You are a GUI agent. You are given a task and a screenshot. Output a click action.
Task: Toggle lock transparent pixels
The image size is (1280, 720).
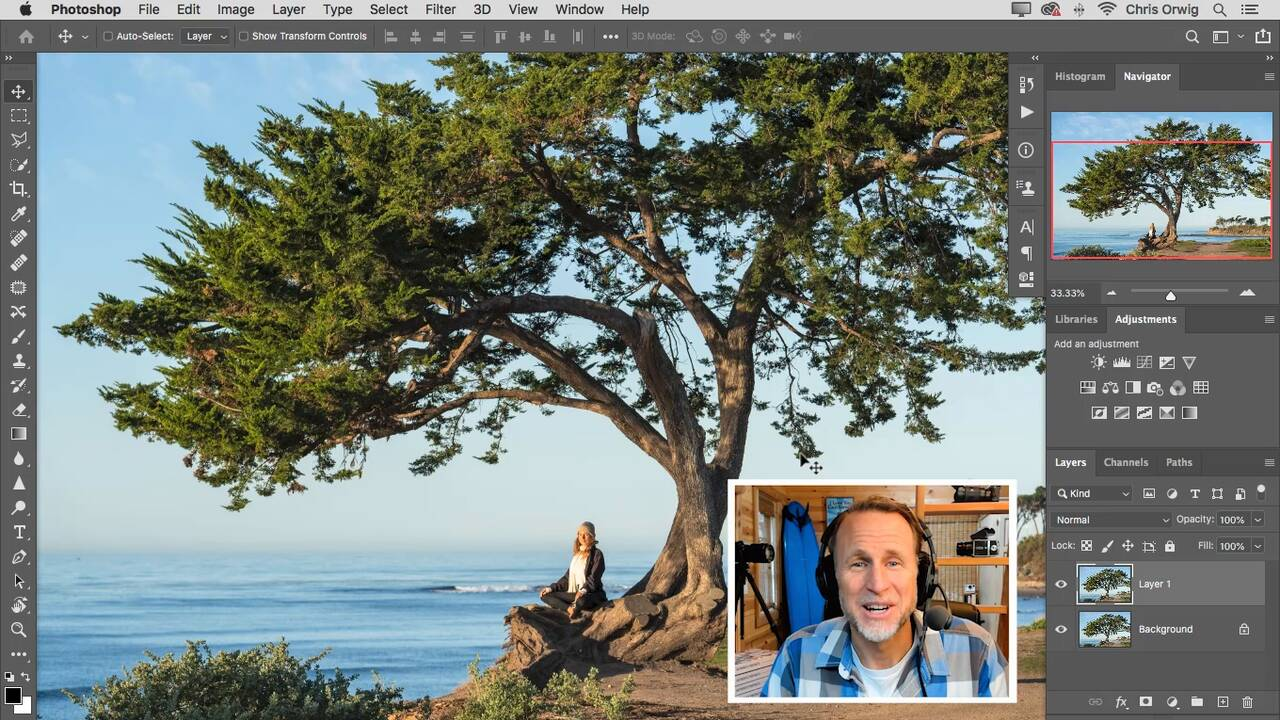click(1086, 546)
